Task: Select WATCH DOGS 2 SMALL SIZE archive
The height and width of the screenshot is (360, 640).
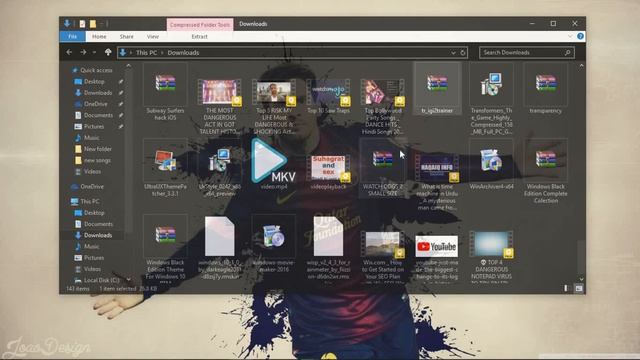Action: point(382,168)
